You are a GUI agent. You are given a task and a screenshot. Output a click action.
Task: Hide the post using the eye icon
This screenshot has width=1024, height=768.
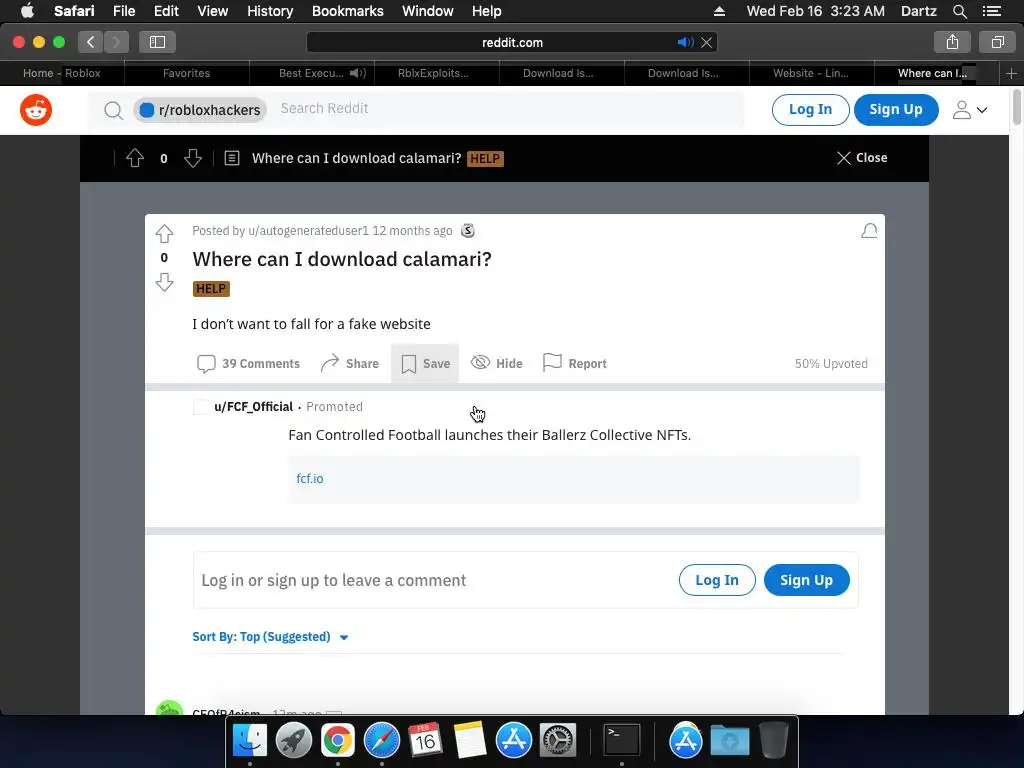pos(497,363)
